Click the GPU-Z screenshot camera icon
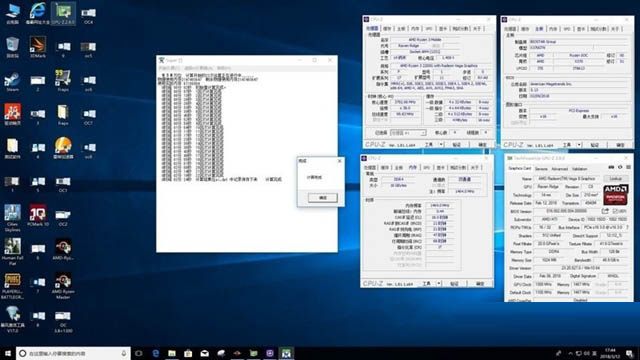The height and width of the screenshot is (360, 640). [611, 167]
